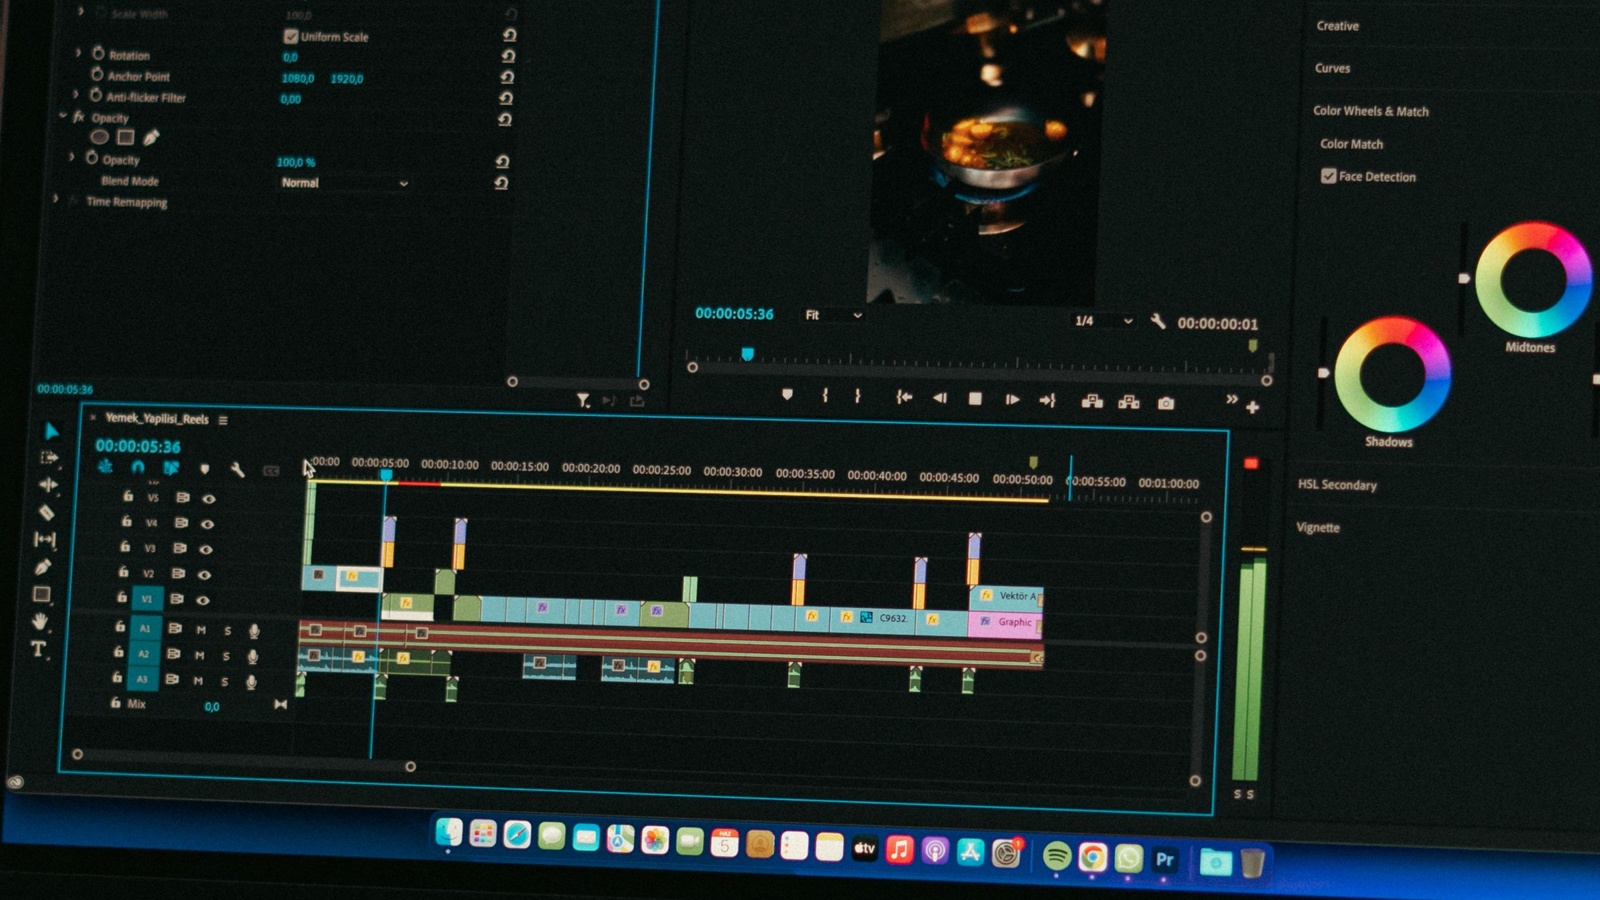Open Premiere Pro from the dock
Viewport: 1600px width, 900px height.
(1164, 860)
